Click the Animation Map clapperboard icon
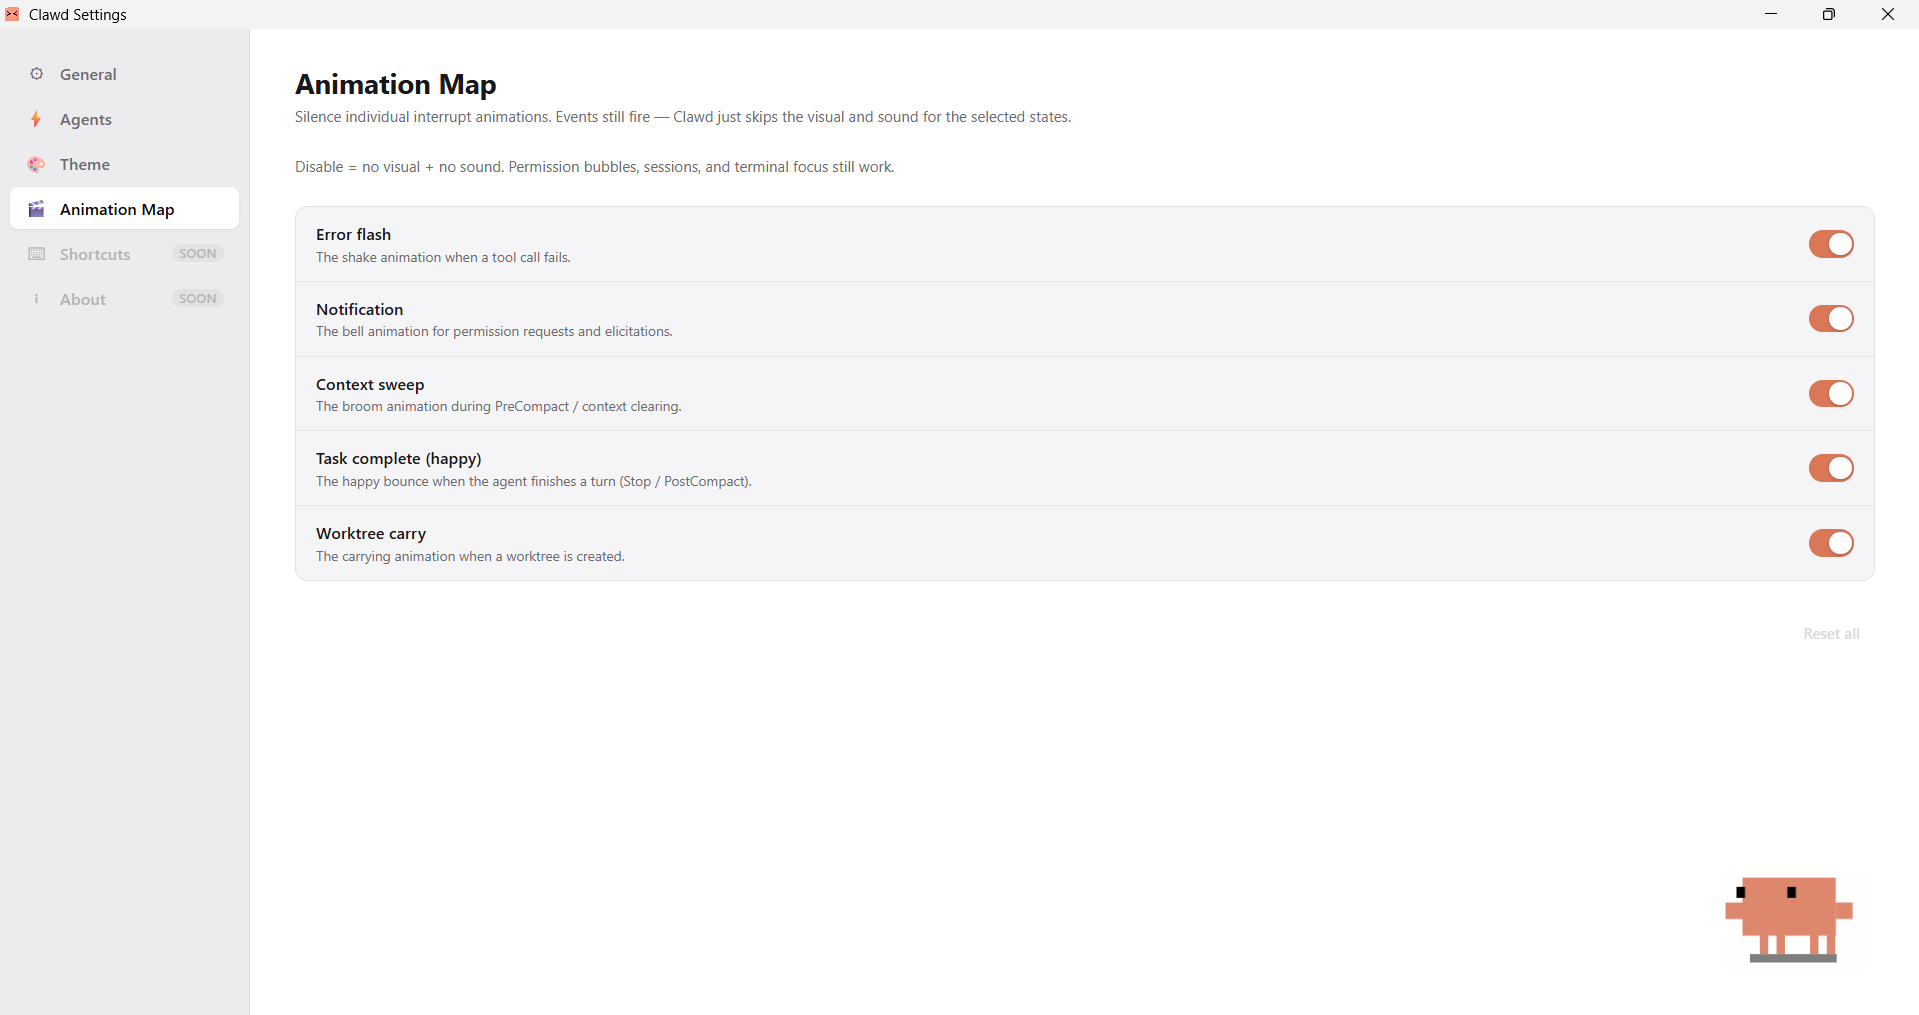 37,209
